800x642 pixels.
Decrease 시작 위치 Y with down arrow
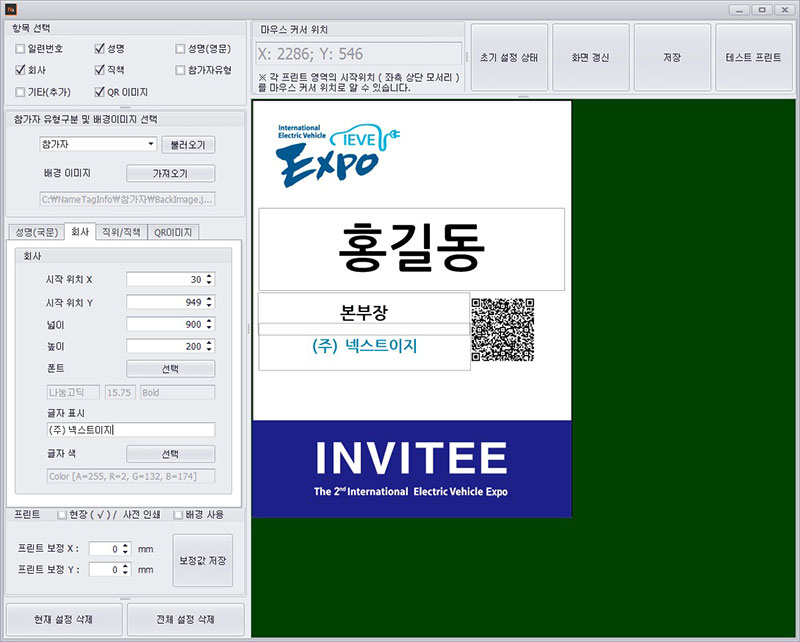tap(209, 305)
